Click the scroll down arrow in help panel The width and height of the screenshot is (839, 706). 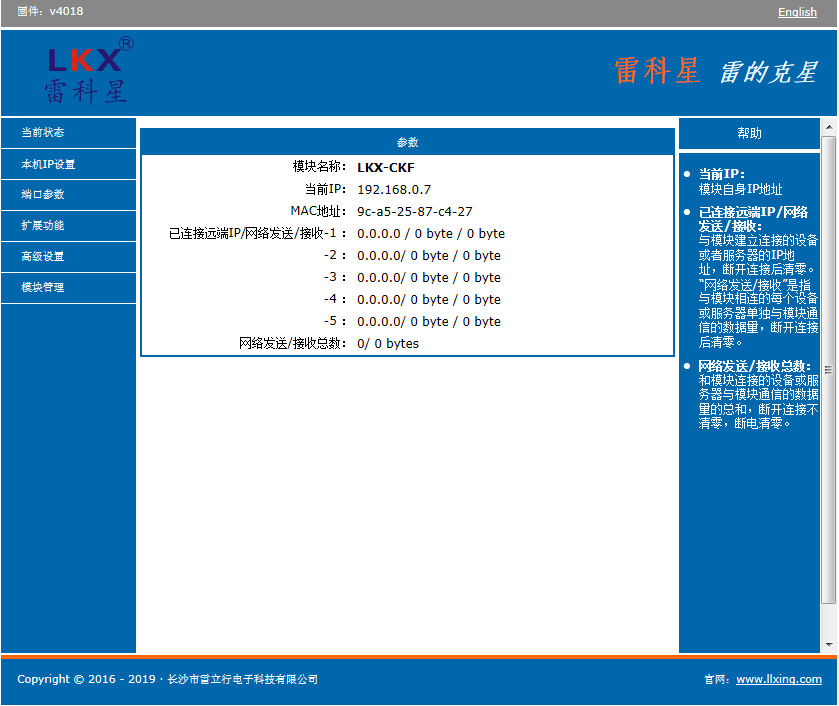pyautogui.click(x=829, y=645)
